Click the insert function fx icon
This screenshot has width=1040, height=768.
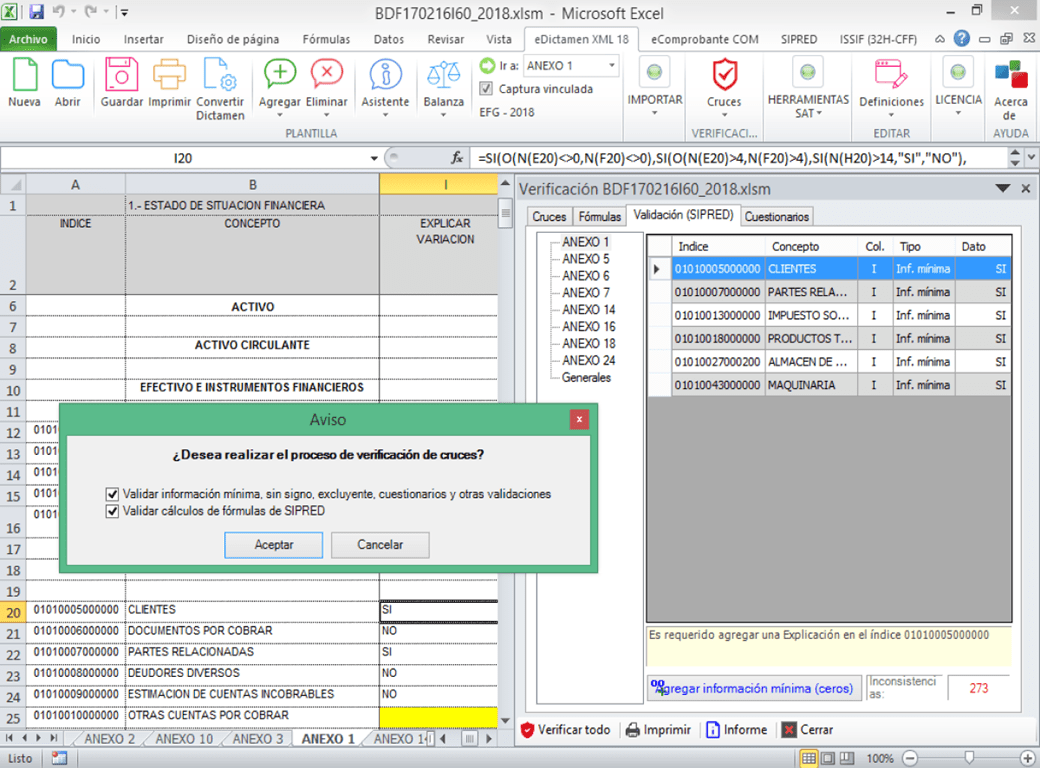coord(457,158)
